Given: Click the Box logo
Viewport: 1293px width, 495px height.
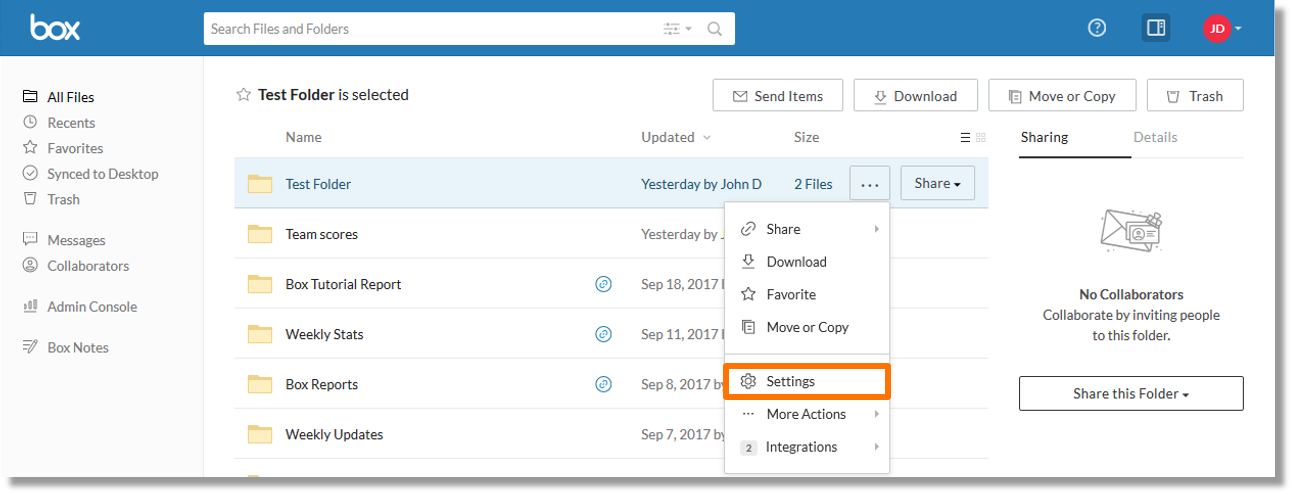Looking at the screenshot, I should 55,28.
